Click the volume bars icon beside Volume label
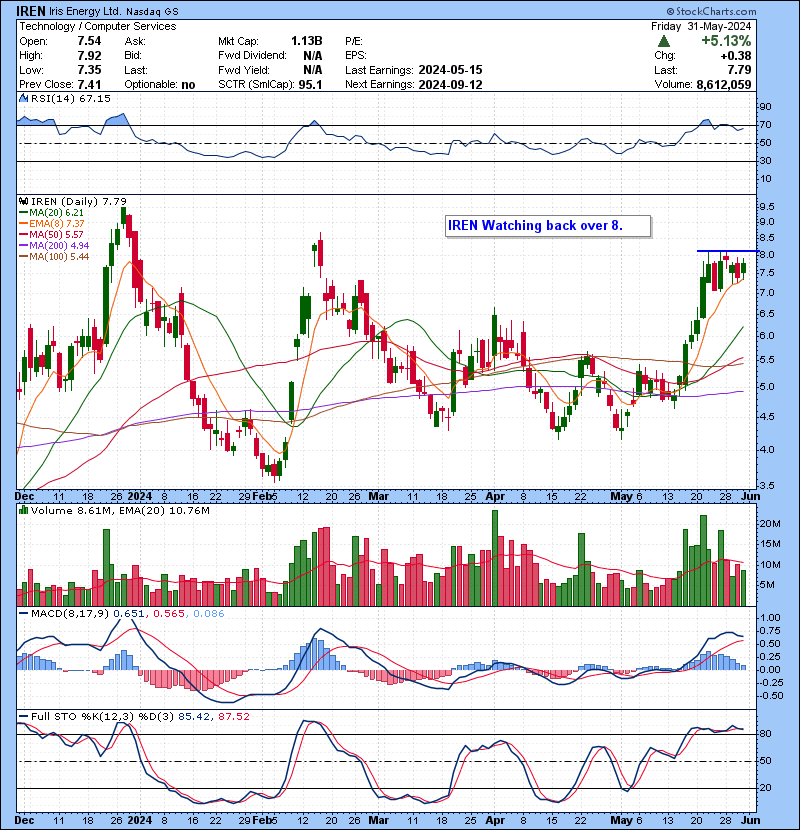The image size is (800, 830). (23, 510)
